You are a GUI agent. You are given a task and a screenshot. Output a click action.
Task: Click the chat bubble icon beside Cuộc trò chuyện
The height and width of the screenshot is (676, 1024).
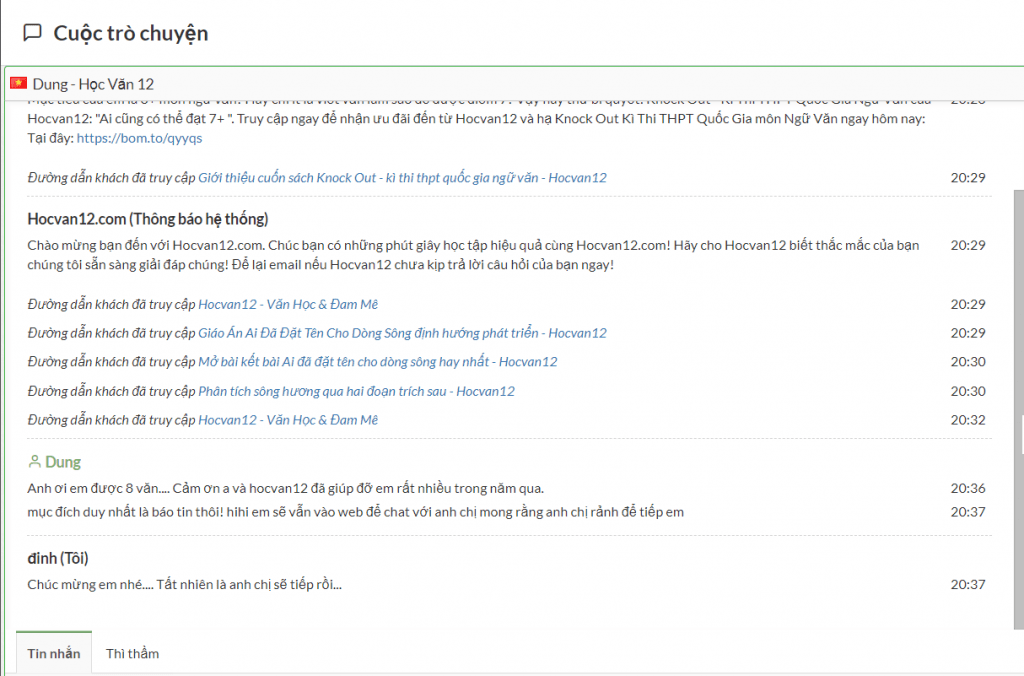click(x=32, y=32)
